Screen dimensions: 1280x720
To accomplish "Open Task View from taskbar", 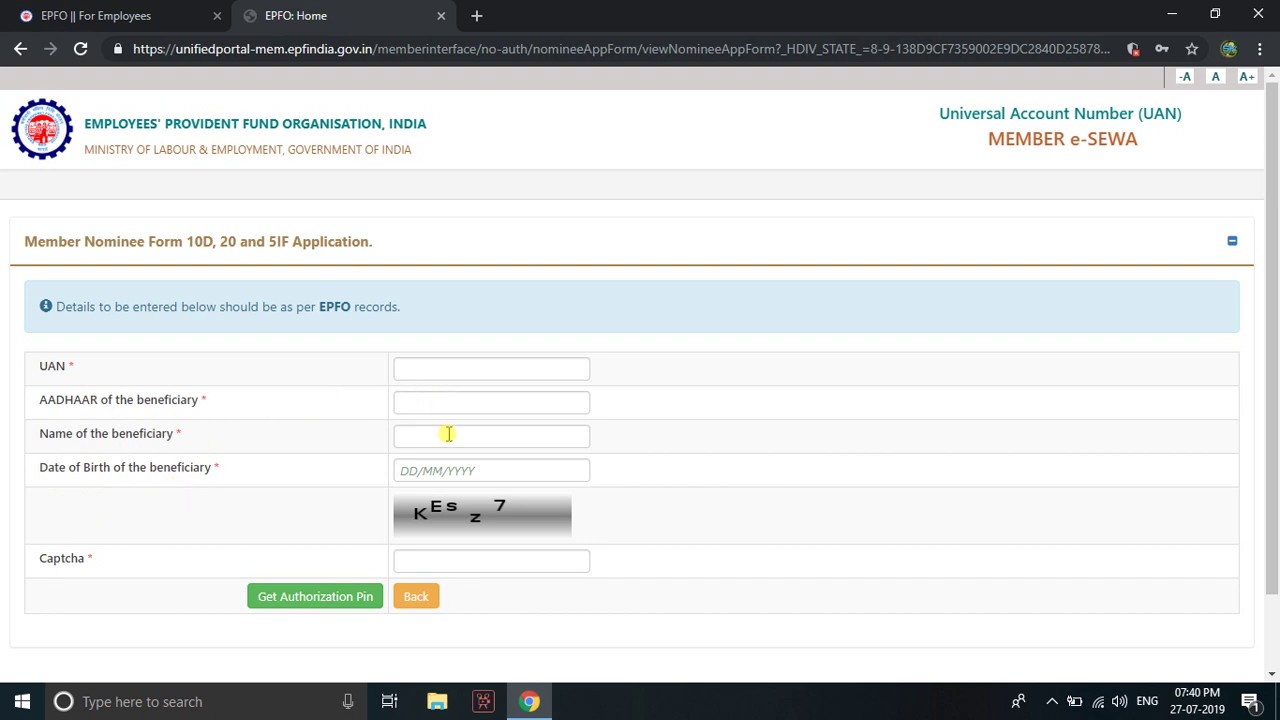I will [390, 701].
